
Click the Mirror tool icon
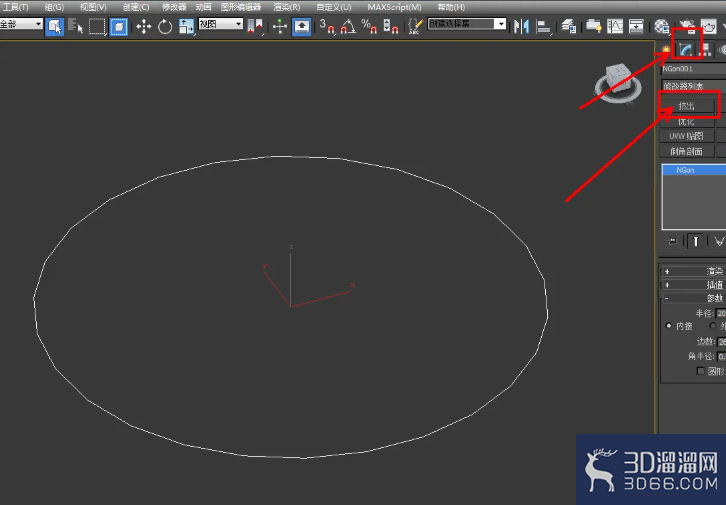[521, 26]
